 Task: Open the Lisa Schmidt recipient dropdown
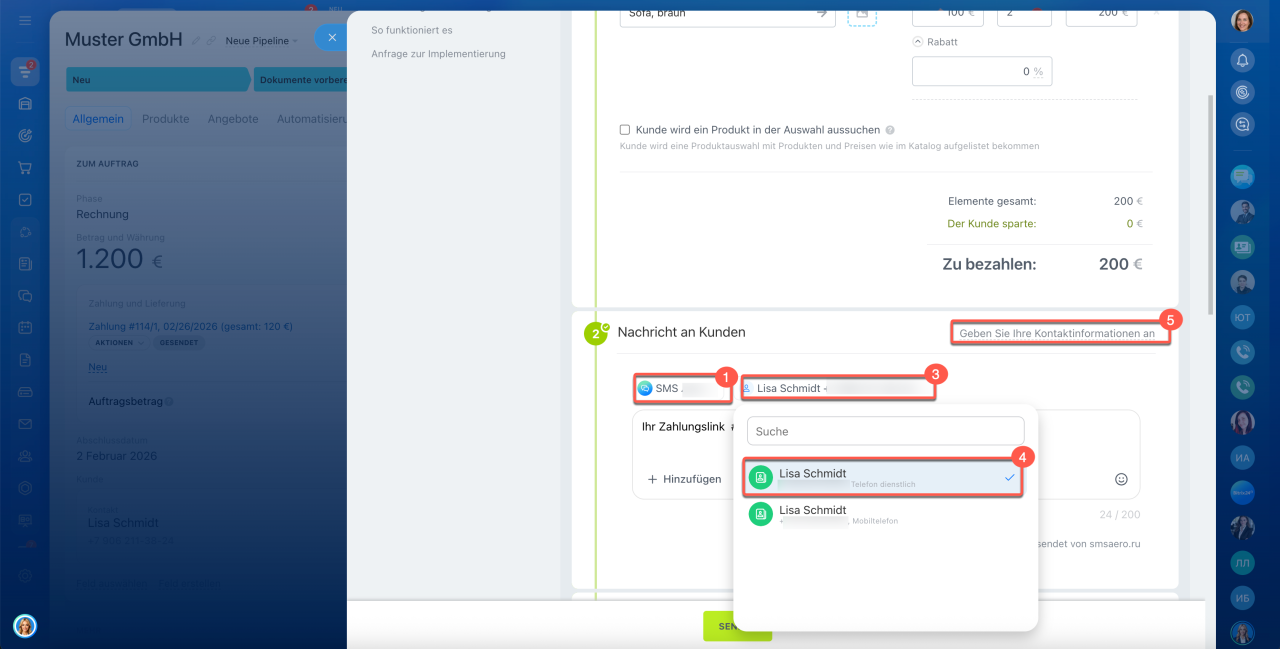pyautogui.click(x=838, y=388)
